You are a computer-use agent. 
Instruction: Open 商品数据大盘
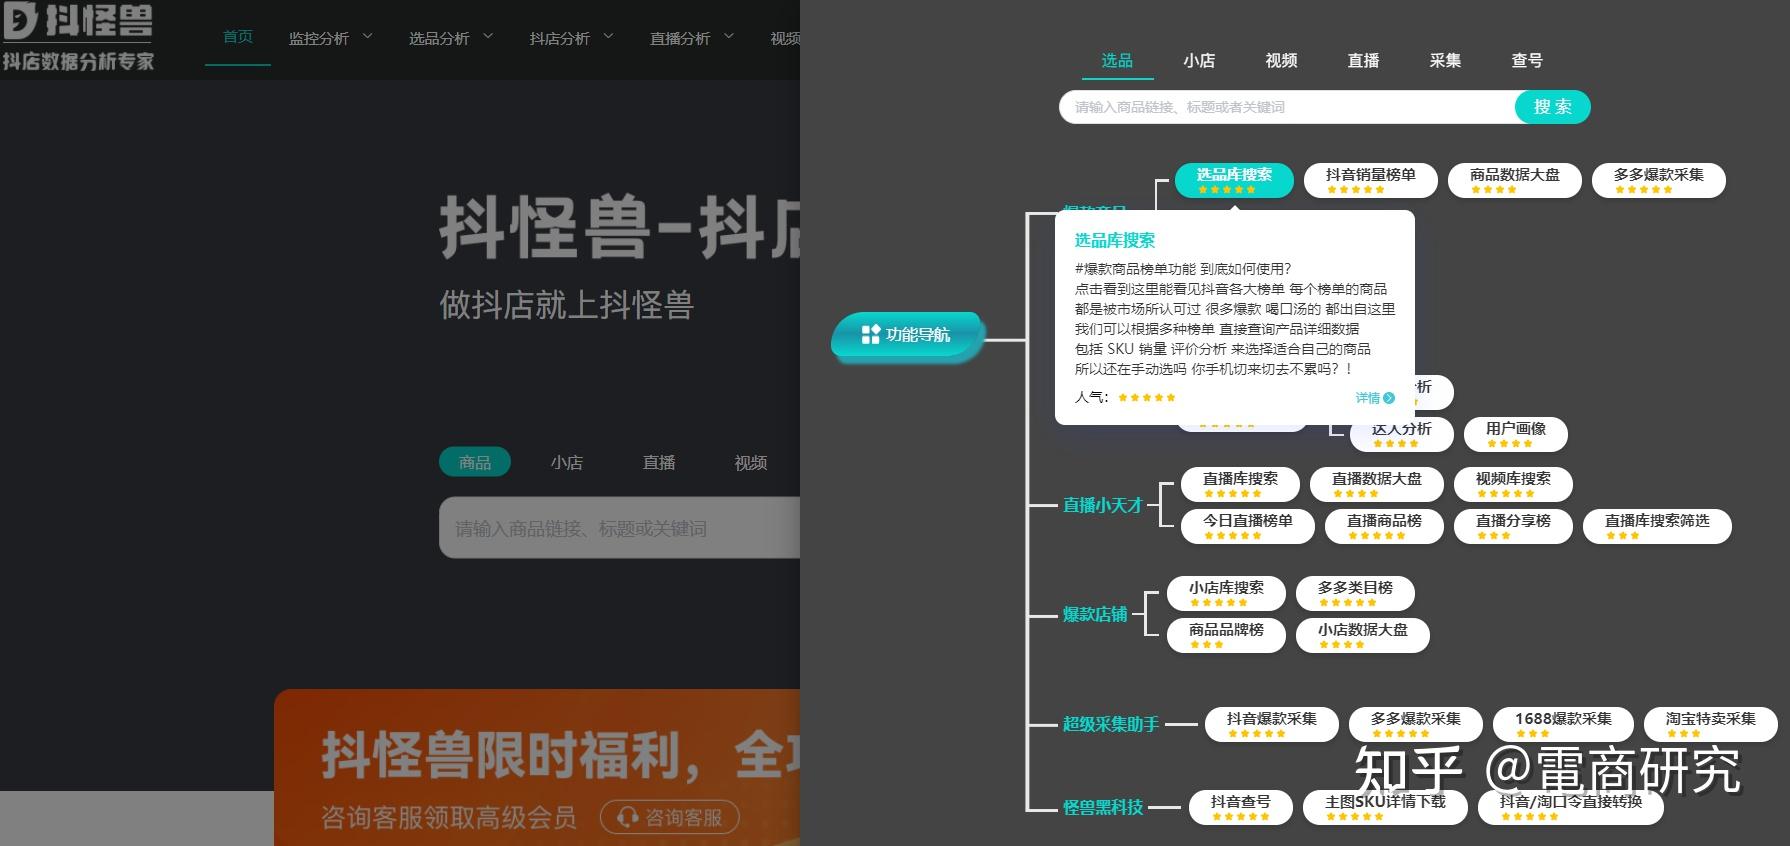click(1515, 180)
